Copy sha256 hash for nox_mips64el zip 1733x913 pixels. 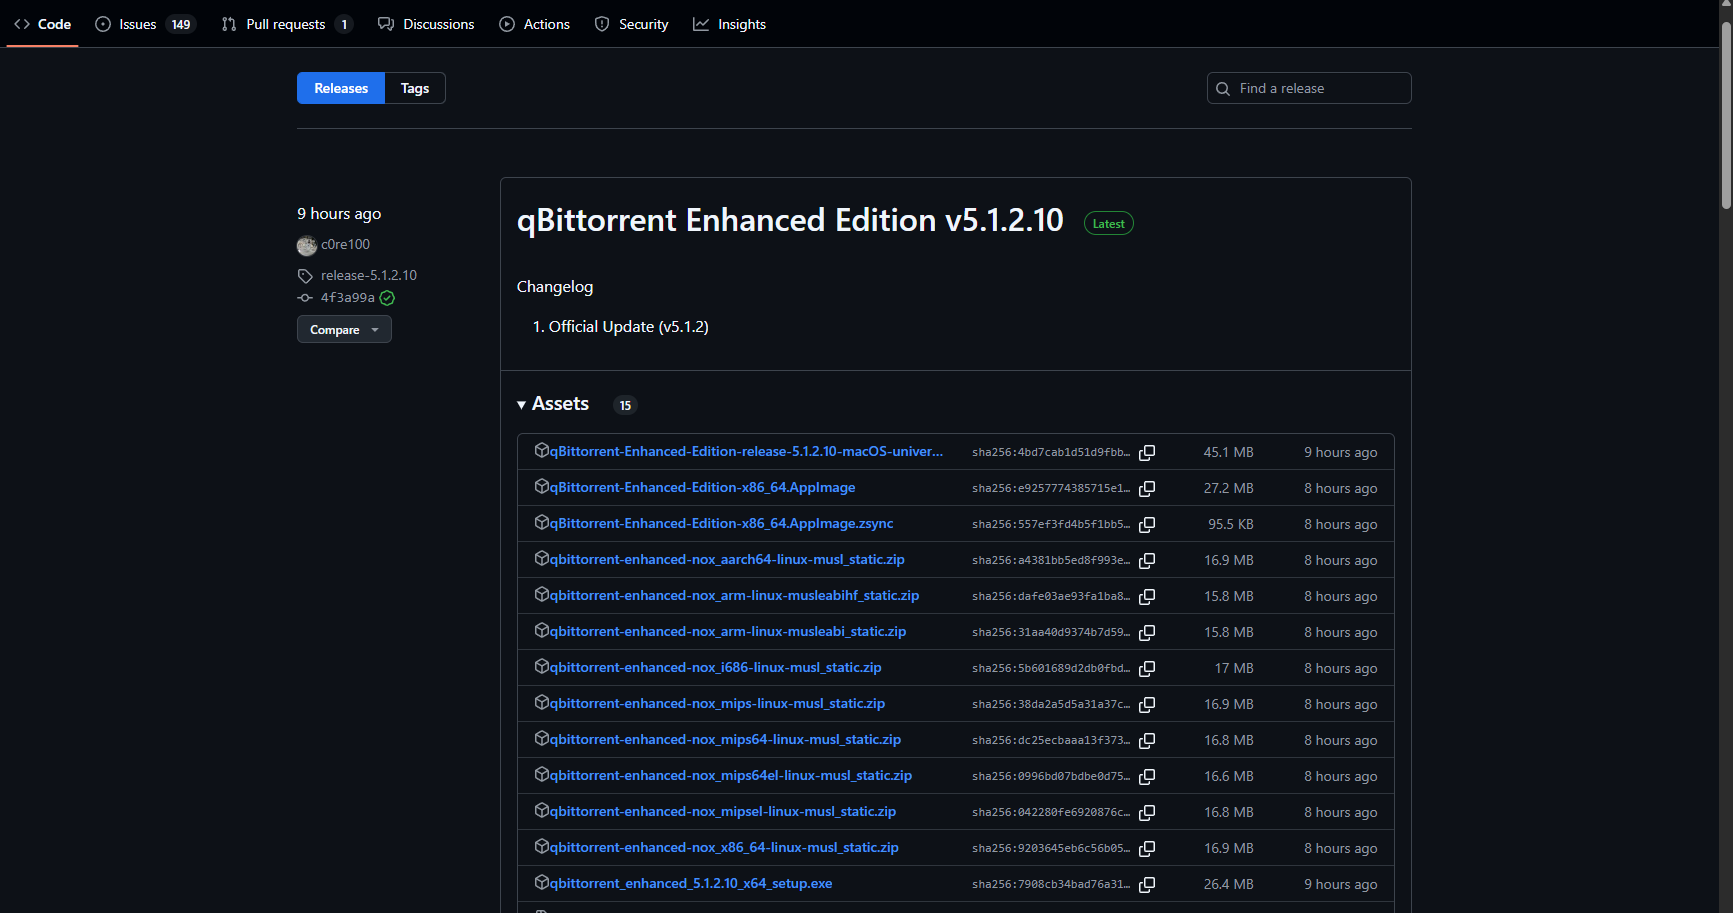[1147, 777]
